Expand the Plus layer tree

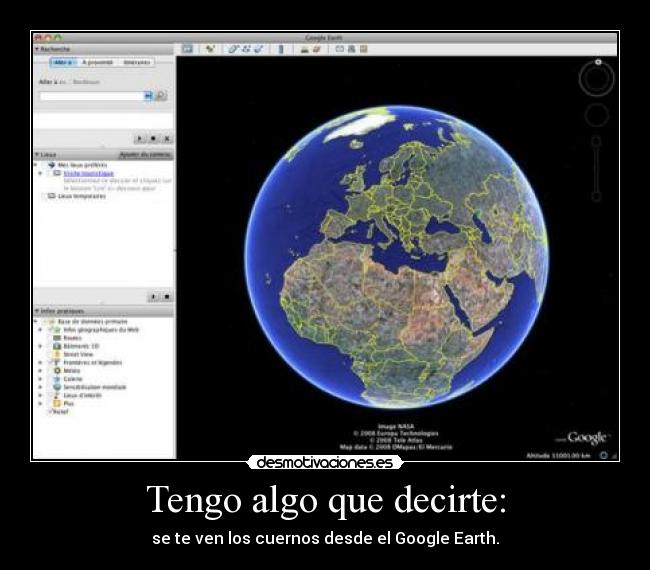coord(40,403)
